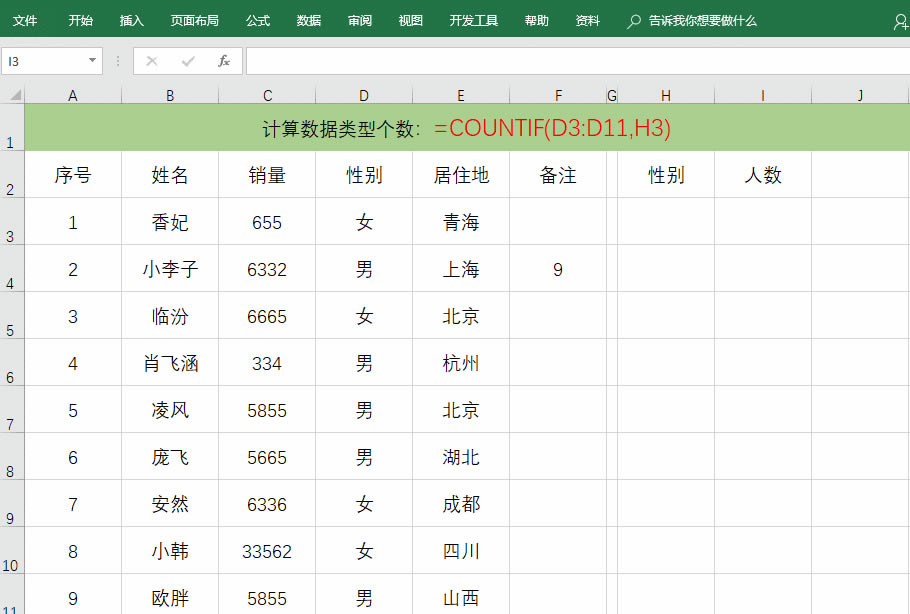Select the row 5 header
Screen dimensions: 910x614
[x=12, y=316]
